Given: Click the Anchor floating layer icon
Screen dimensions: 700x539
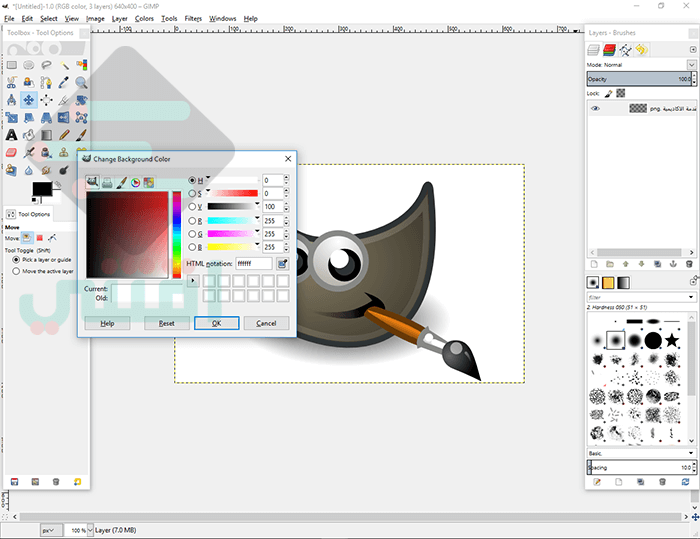Looking at the screenshot, I should click(673, 264).
